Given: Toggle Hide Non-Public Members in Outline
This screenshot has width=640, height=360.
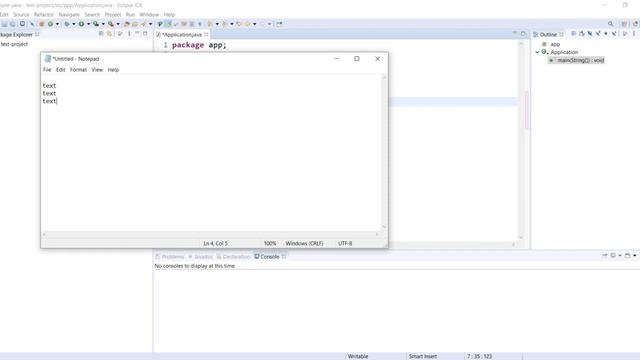Looking at the screenshot, I should [606, 34].
